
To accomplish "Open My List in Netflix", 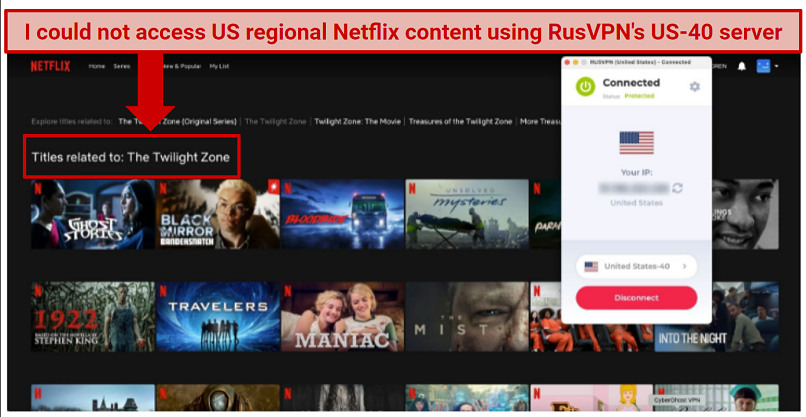I will pos(219,66).
